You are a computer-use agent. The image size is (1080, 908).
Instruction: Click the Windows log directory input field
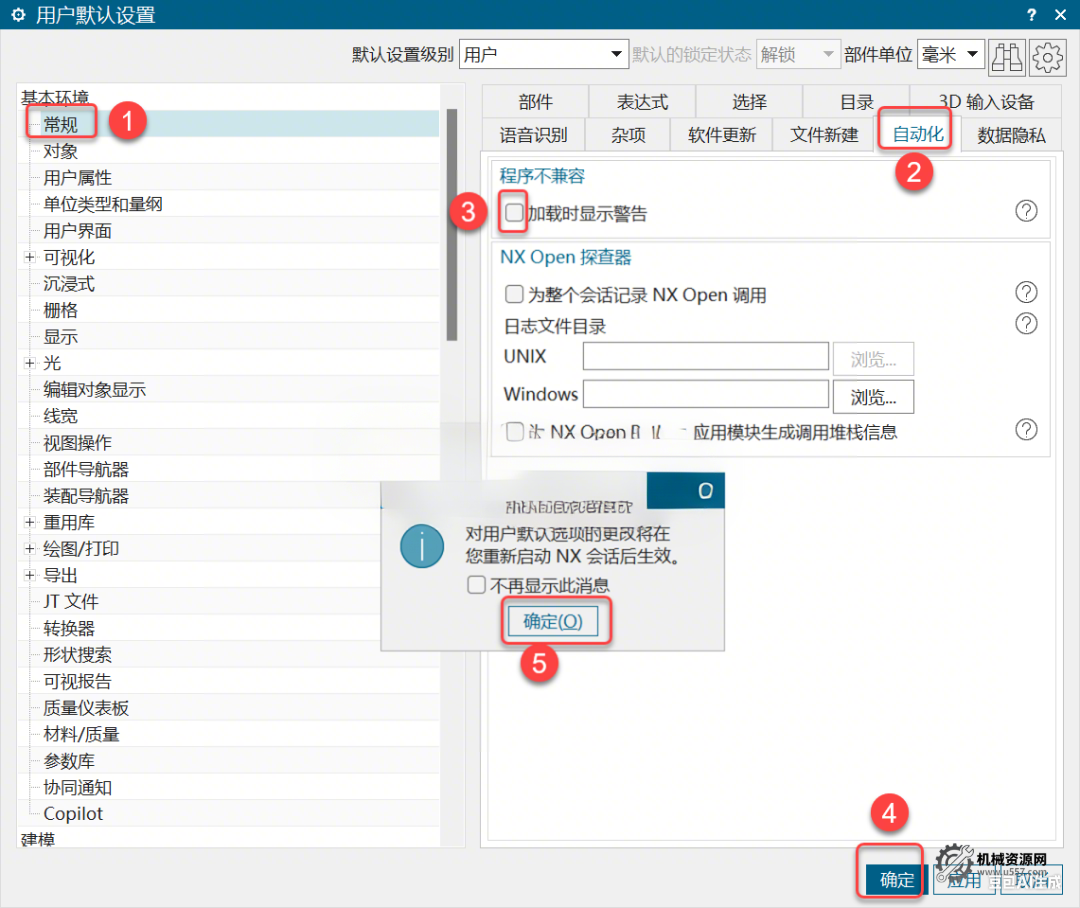[706, 394]
